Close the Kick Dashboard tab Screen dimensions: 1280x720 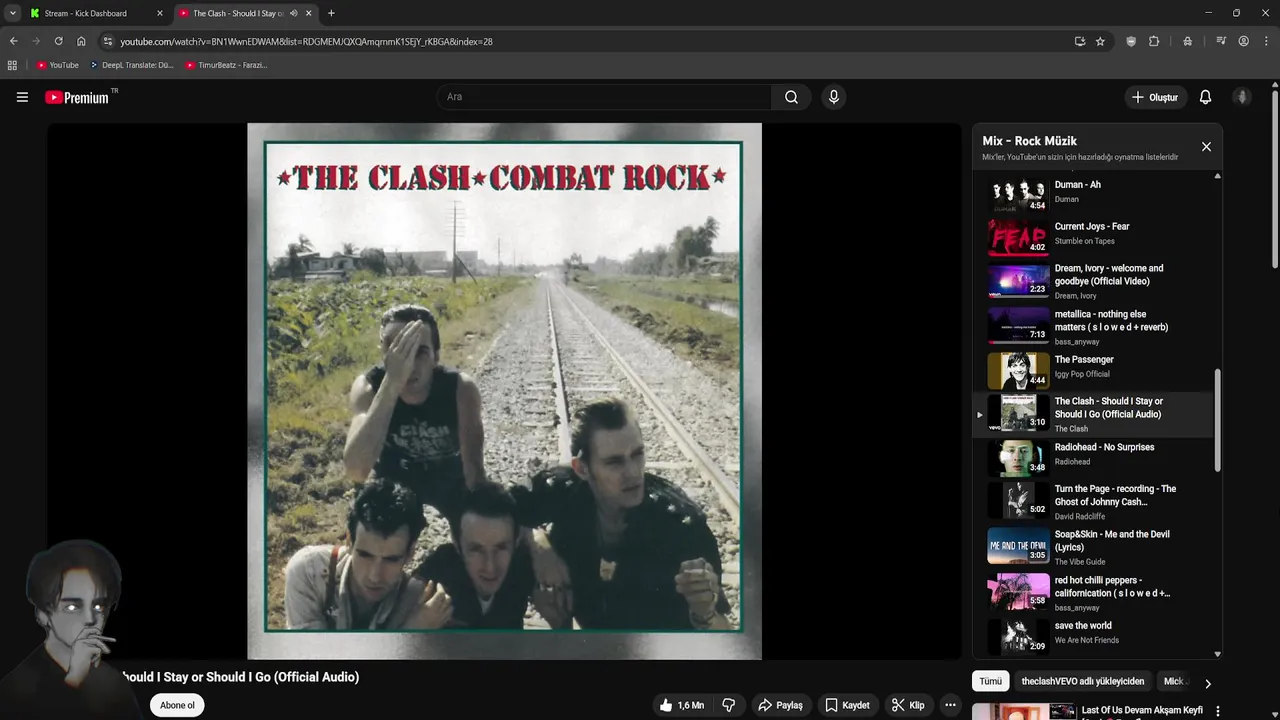coord(159,13)
